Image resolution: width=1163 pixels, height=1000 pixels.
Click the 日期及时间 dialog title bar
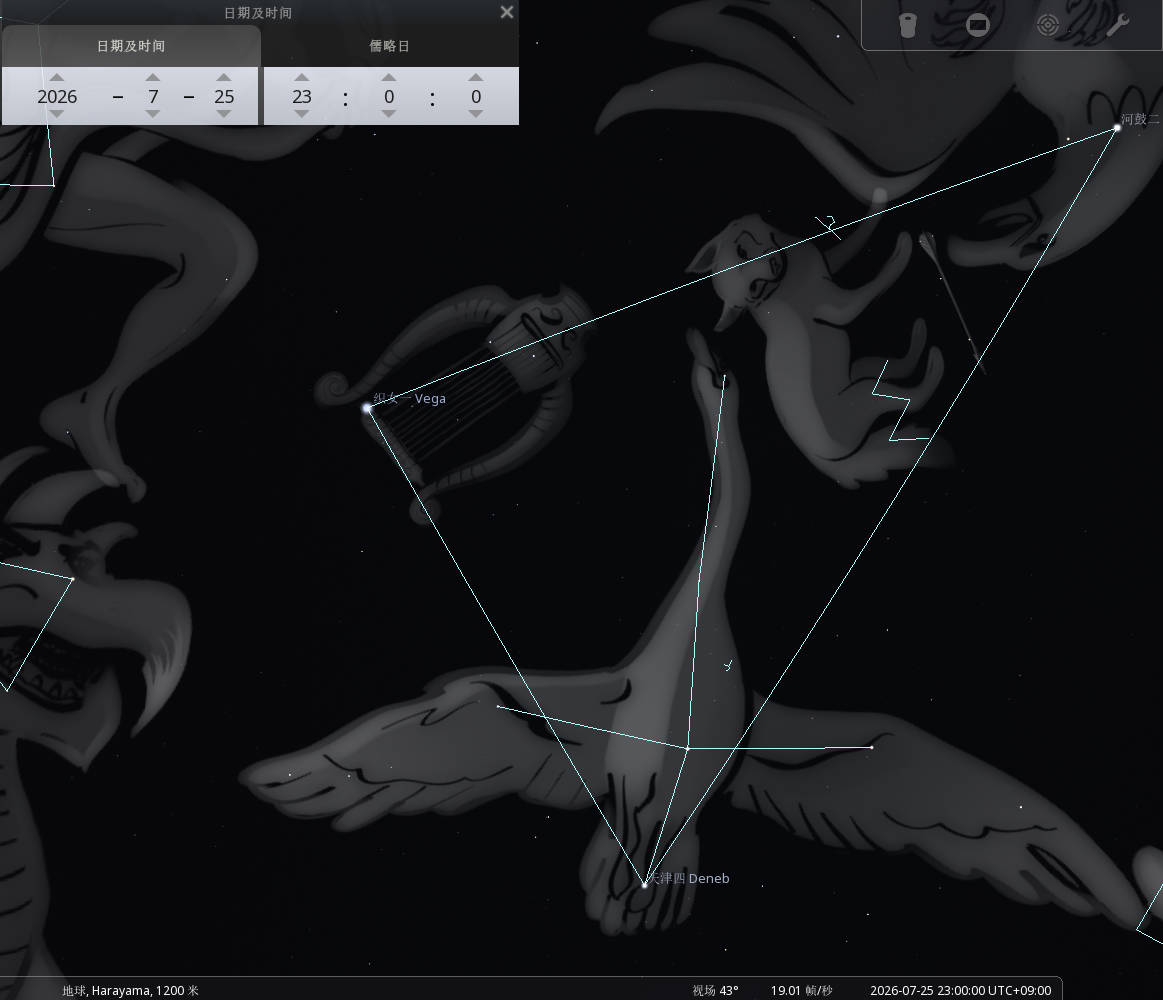257,13
